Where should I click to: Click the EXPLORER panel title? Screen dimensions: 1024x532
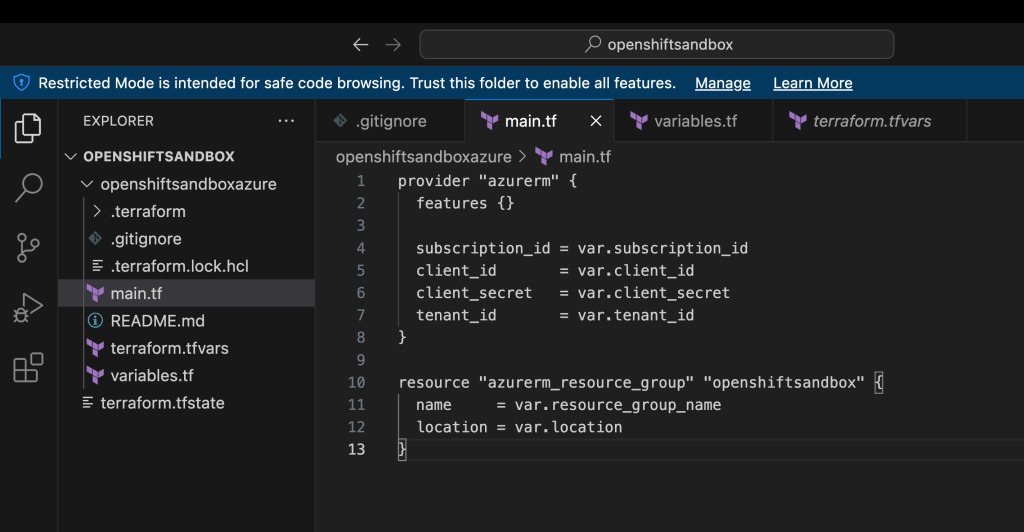(x=118, y=121)
